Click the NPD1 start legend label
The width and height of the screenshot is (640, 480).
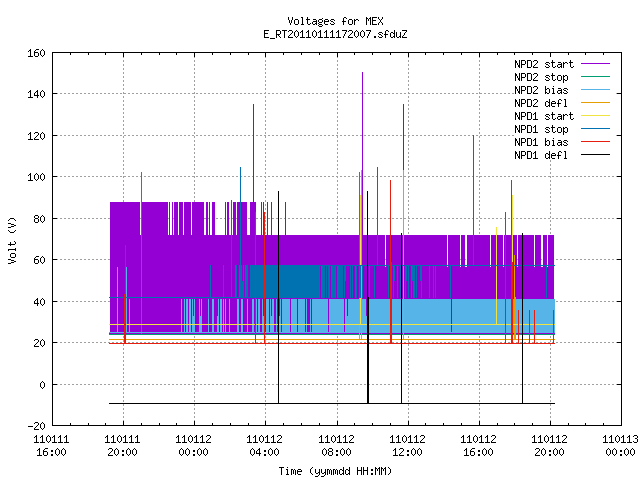tap(544, 116)
